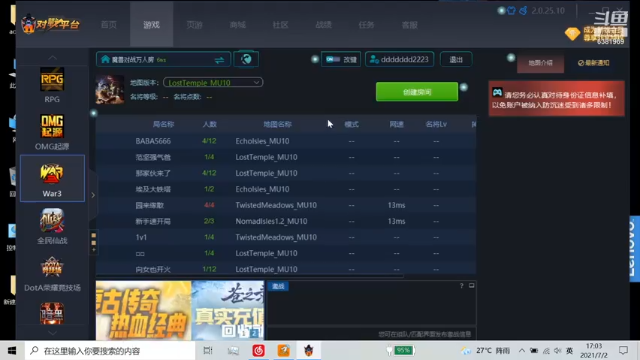Click the gold diamond VIP icon
The image size is (640, 360).
(572, 33)
